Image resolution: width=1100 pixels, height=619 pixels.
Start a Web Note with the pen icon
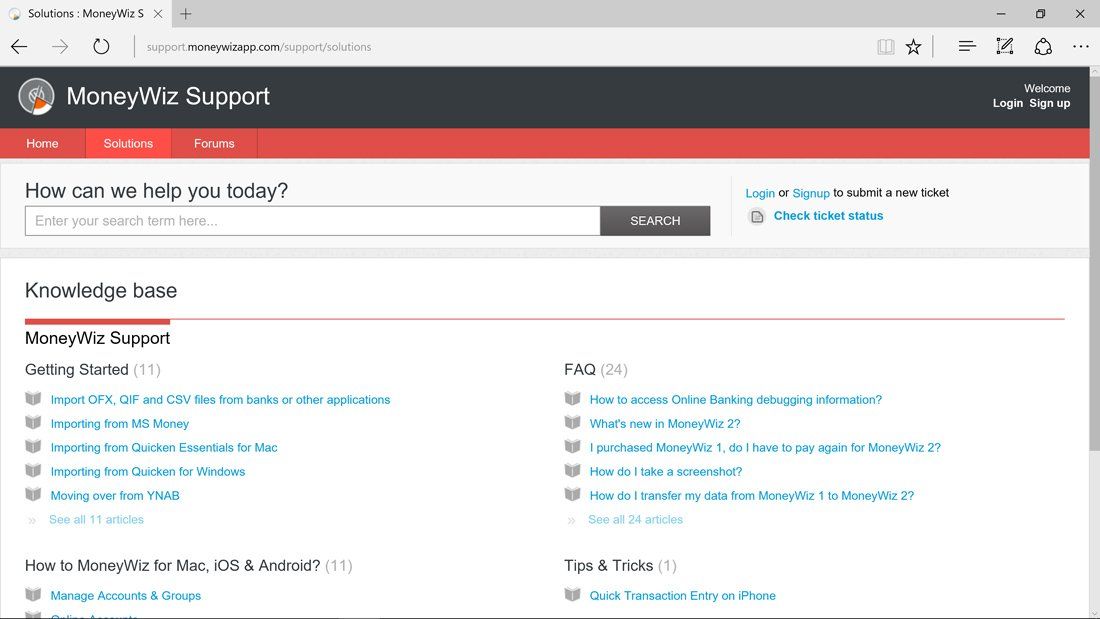[1004, 46]
